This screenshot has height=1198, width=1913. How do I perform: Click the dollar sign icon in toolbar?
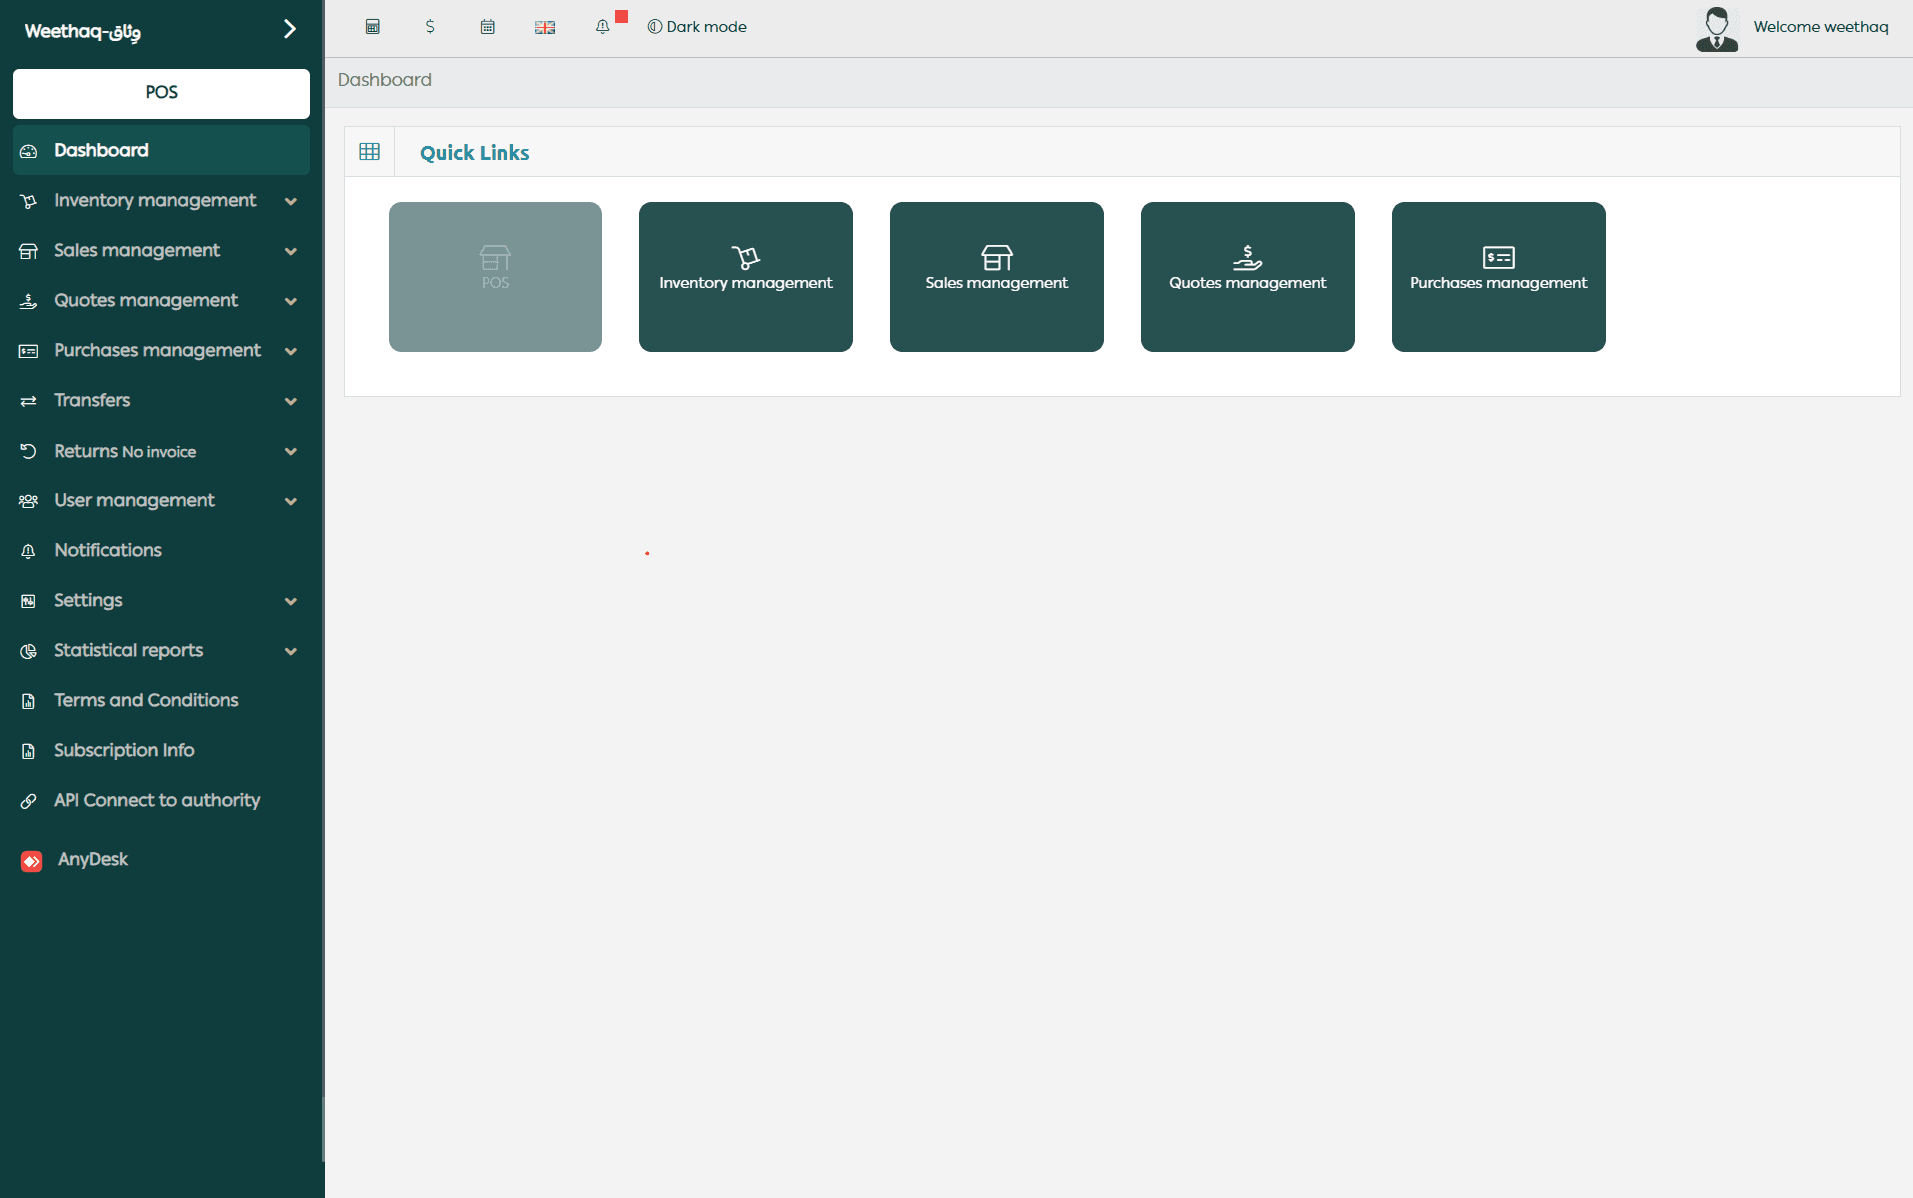click(x=430, y=27)
